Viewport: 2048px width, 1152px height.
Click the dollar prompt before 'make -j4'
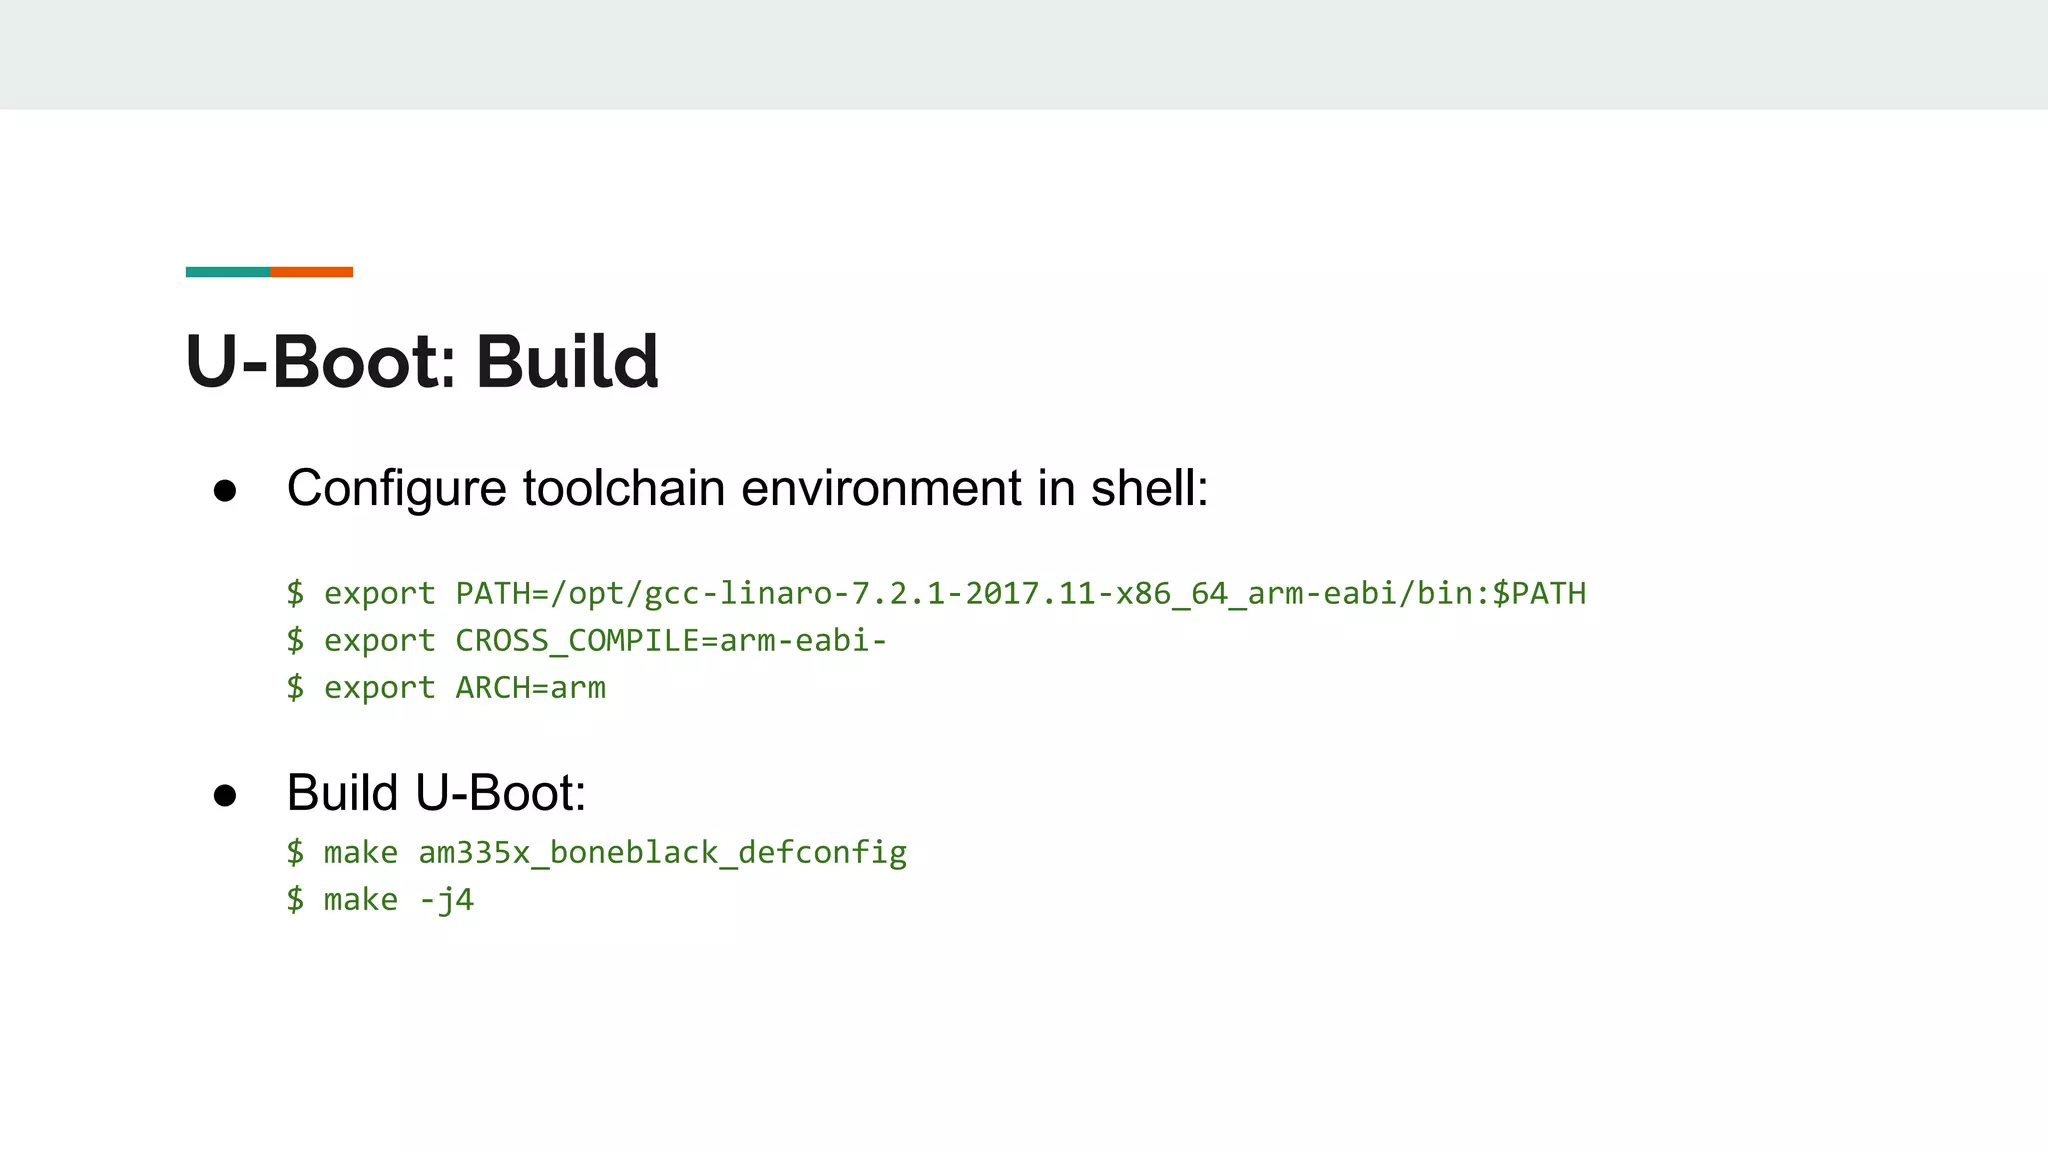[295, 899]
